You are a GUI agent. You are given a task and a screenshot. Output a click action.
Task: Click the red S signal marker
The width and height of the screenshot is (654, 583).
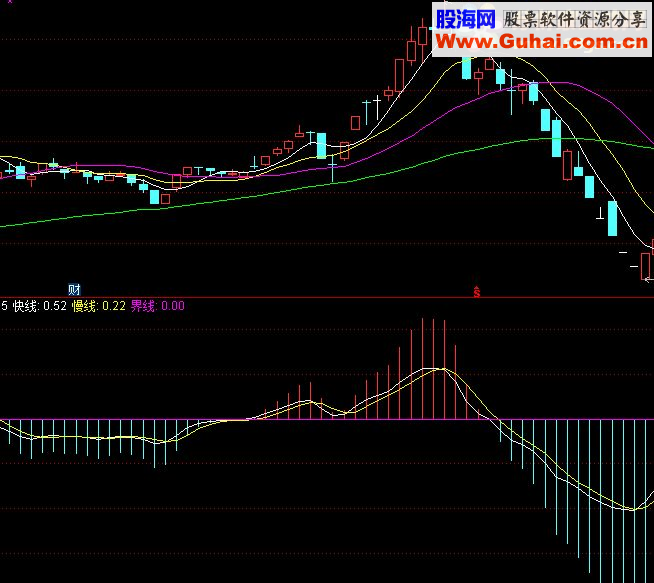pyautogui.click(x=477, y=292)
